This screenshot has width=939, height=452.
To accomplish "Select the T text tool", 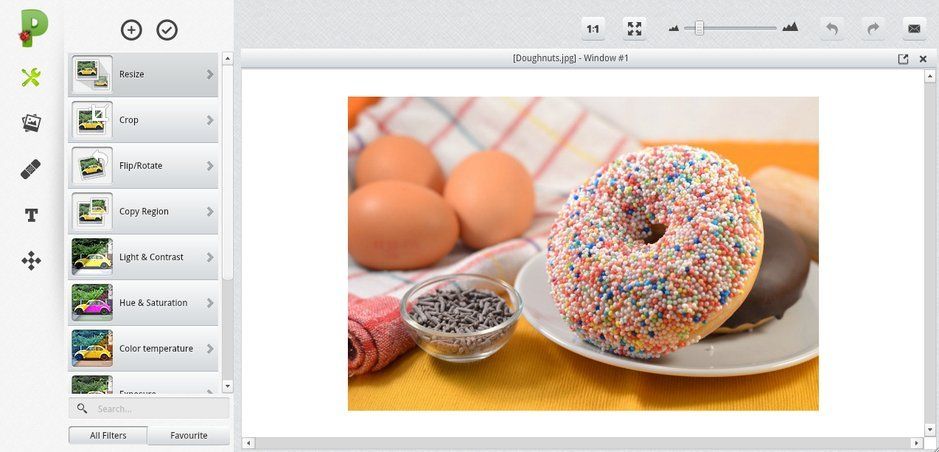I will click(31, 215).
